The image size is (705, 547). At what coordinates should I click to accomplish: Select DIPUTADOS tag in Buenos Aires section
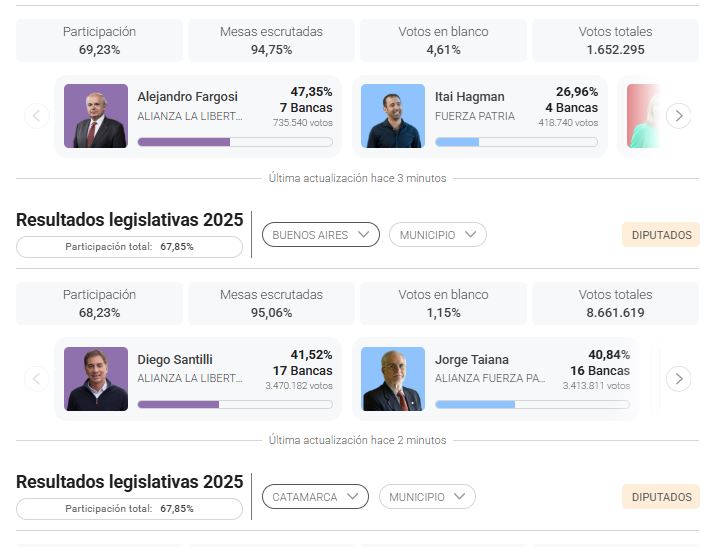click(x=661, y=235)
